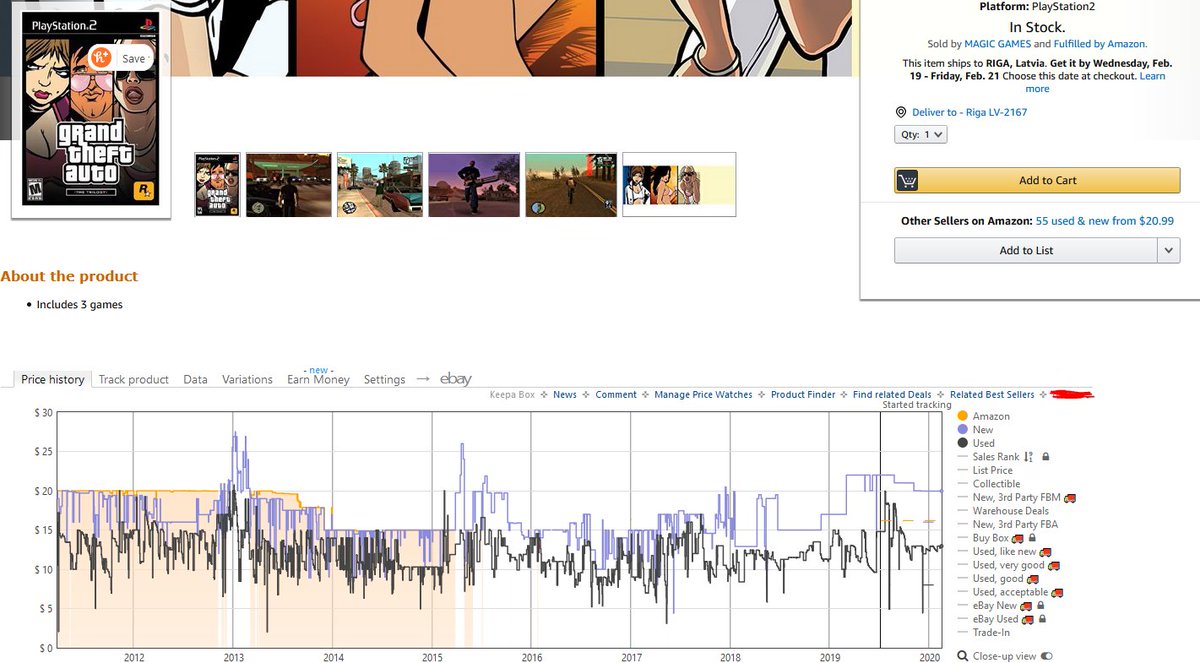Image resolution: width=1200 pixels, height=663 pixels.
Task: Select the GTA trilogy cover thumbnail
Action: [x=217, y=185]
